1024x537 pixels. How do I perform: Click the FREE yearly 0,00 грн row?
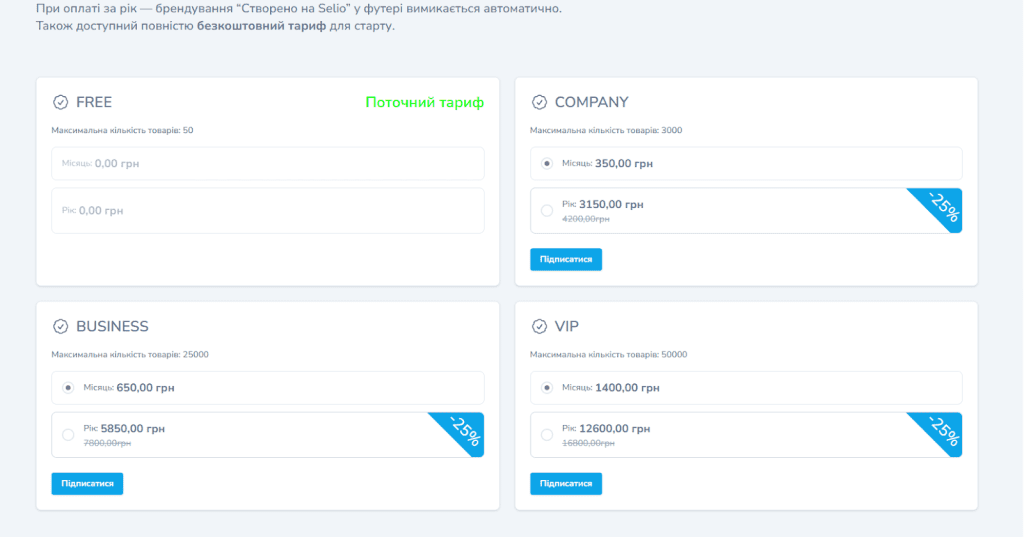pyautogui.click(x=267, y=211)
